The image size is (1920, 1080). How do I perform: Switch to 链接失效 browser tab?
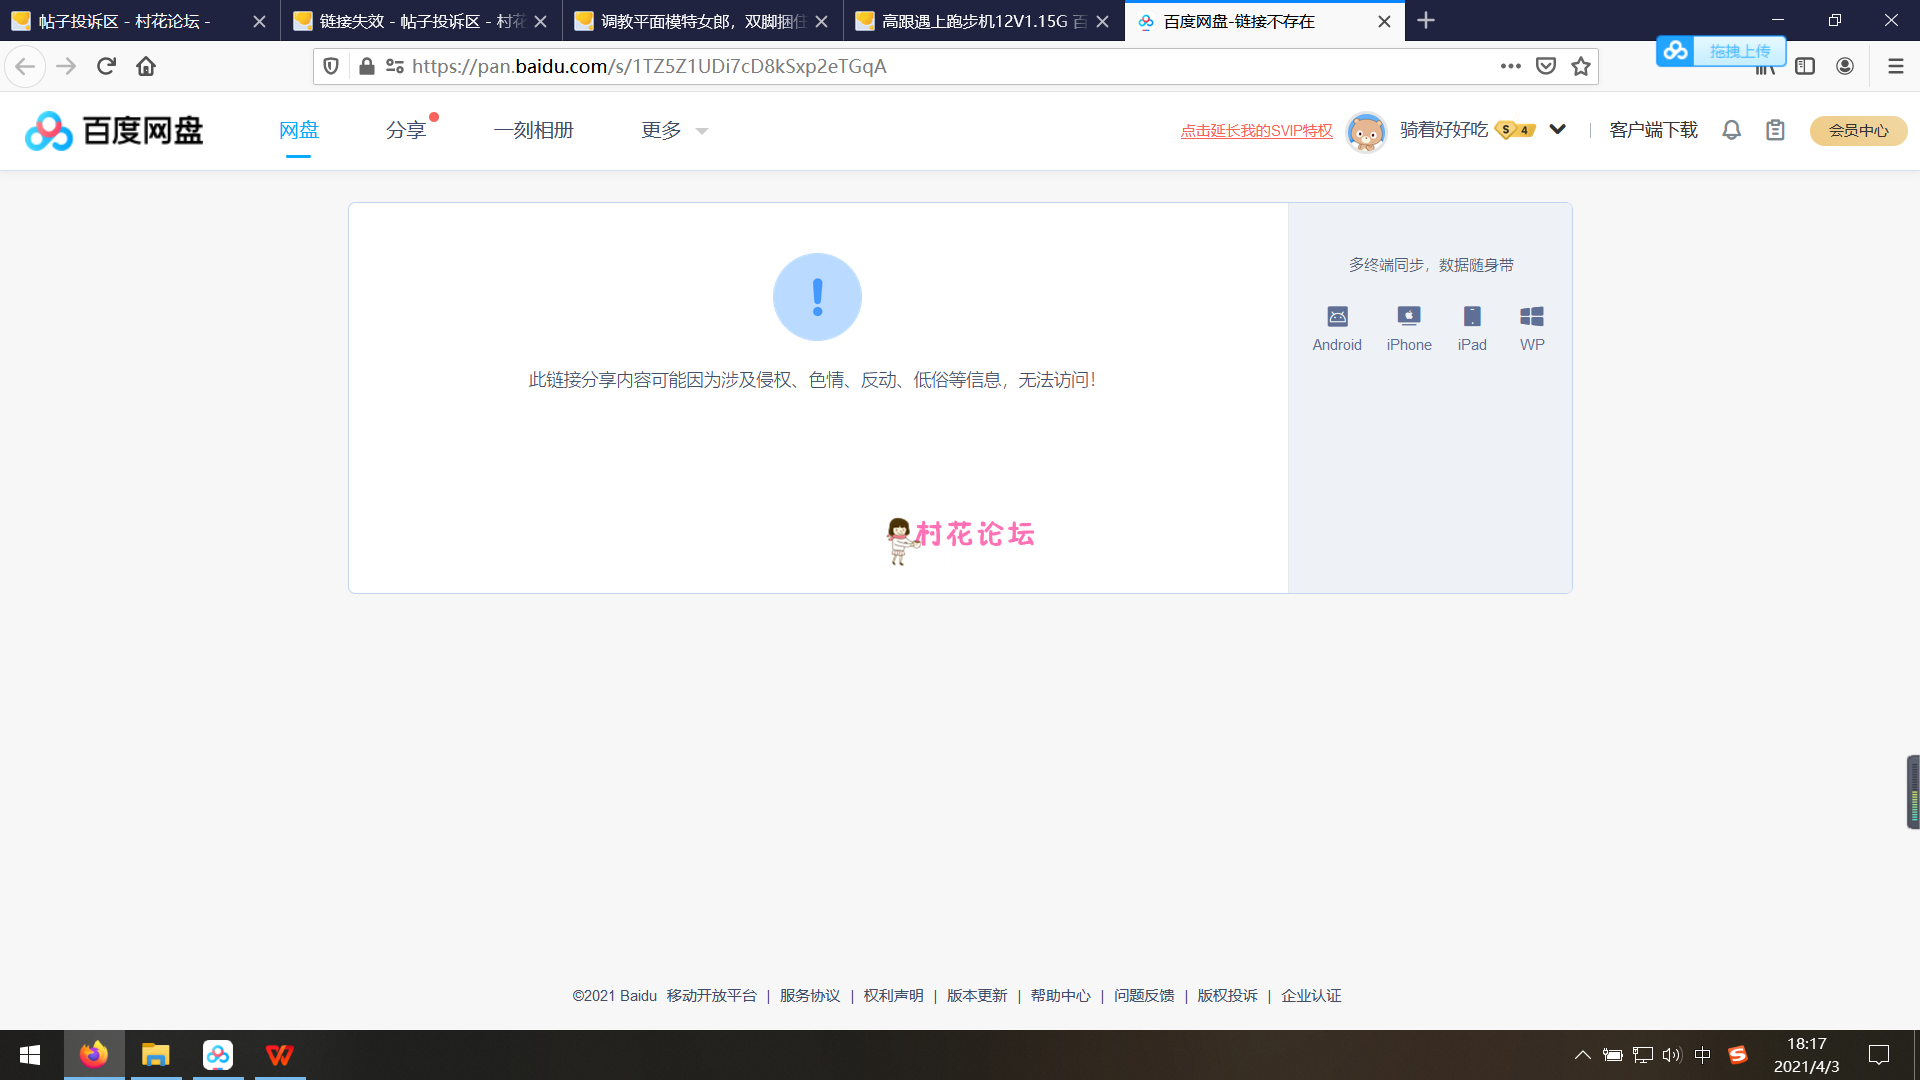[421, 21]
